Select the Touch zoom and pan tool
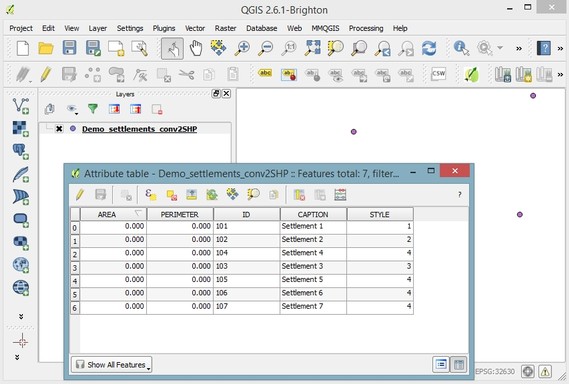The width and height of the screenshot is (569, 384). (172, 49)
